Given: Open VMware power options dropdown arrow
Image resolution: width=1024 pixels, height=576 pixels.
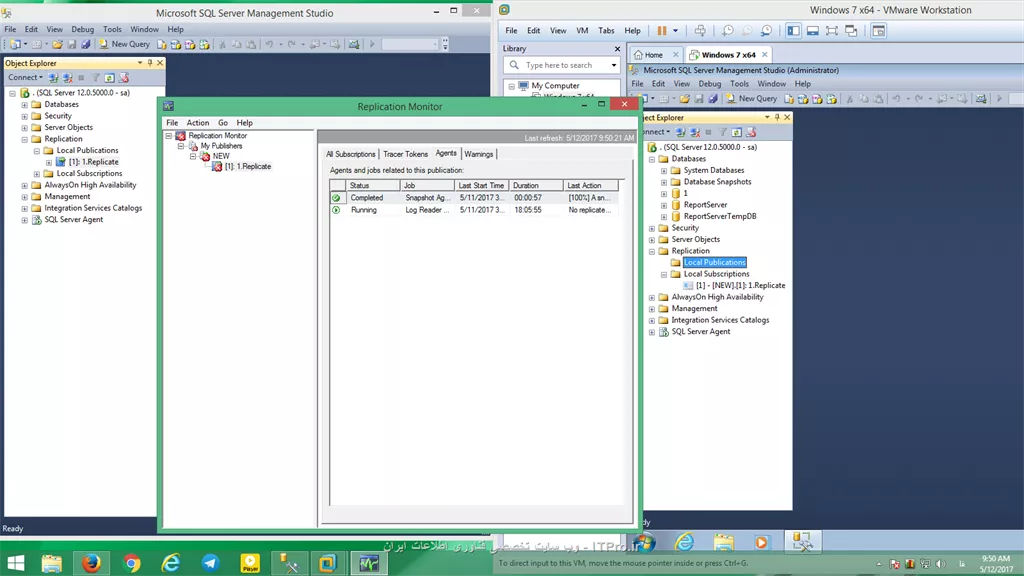Looking at the screenshot, I should 675,31.
